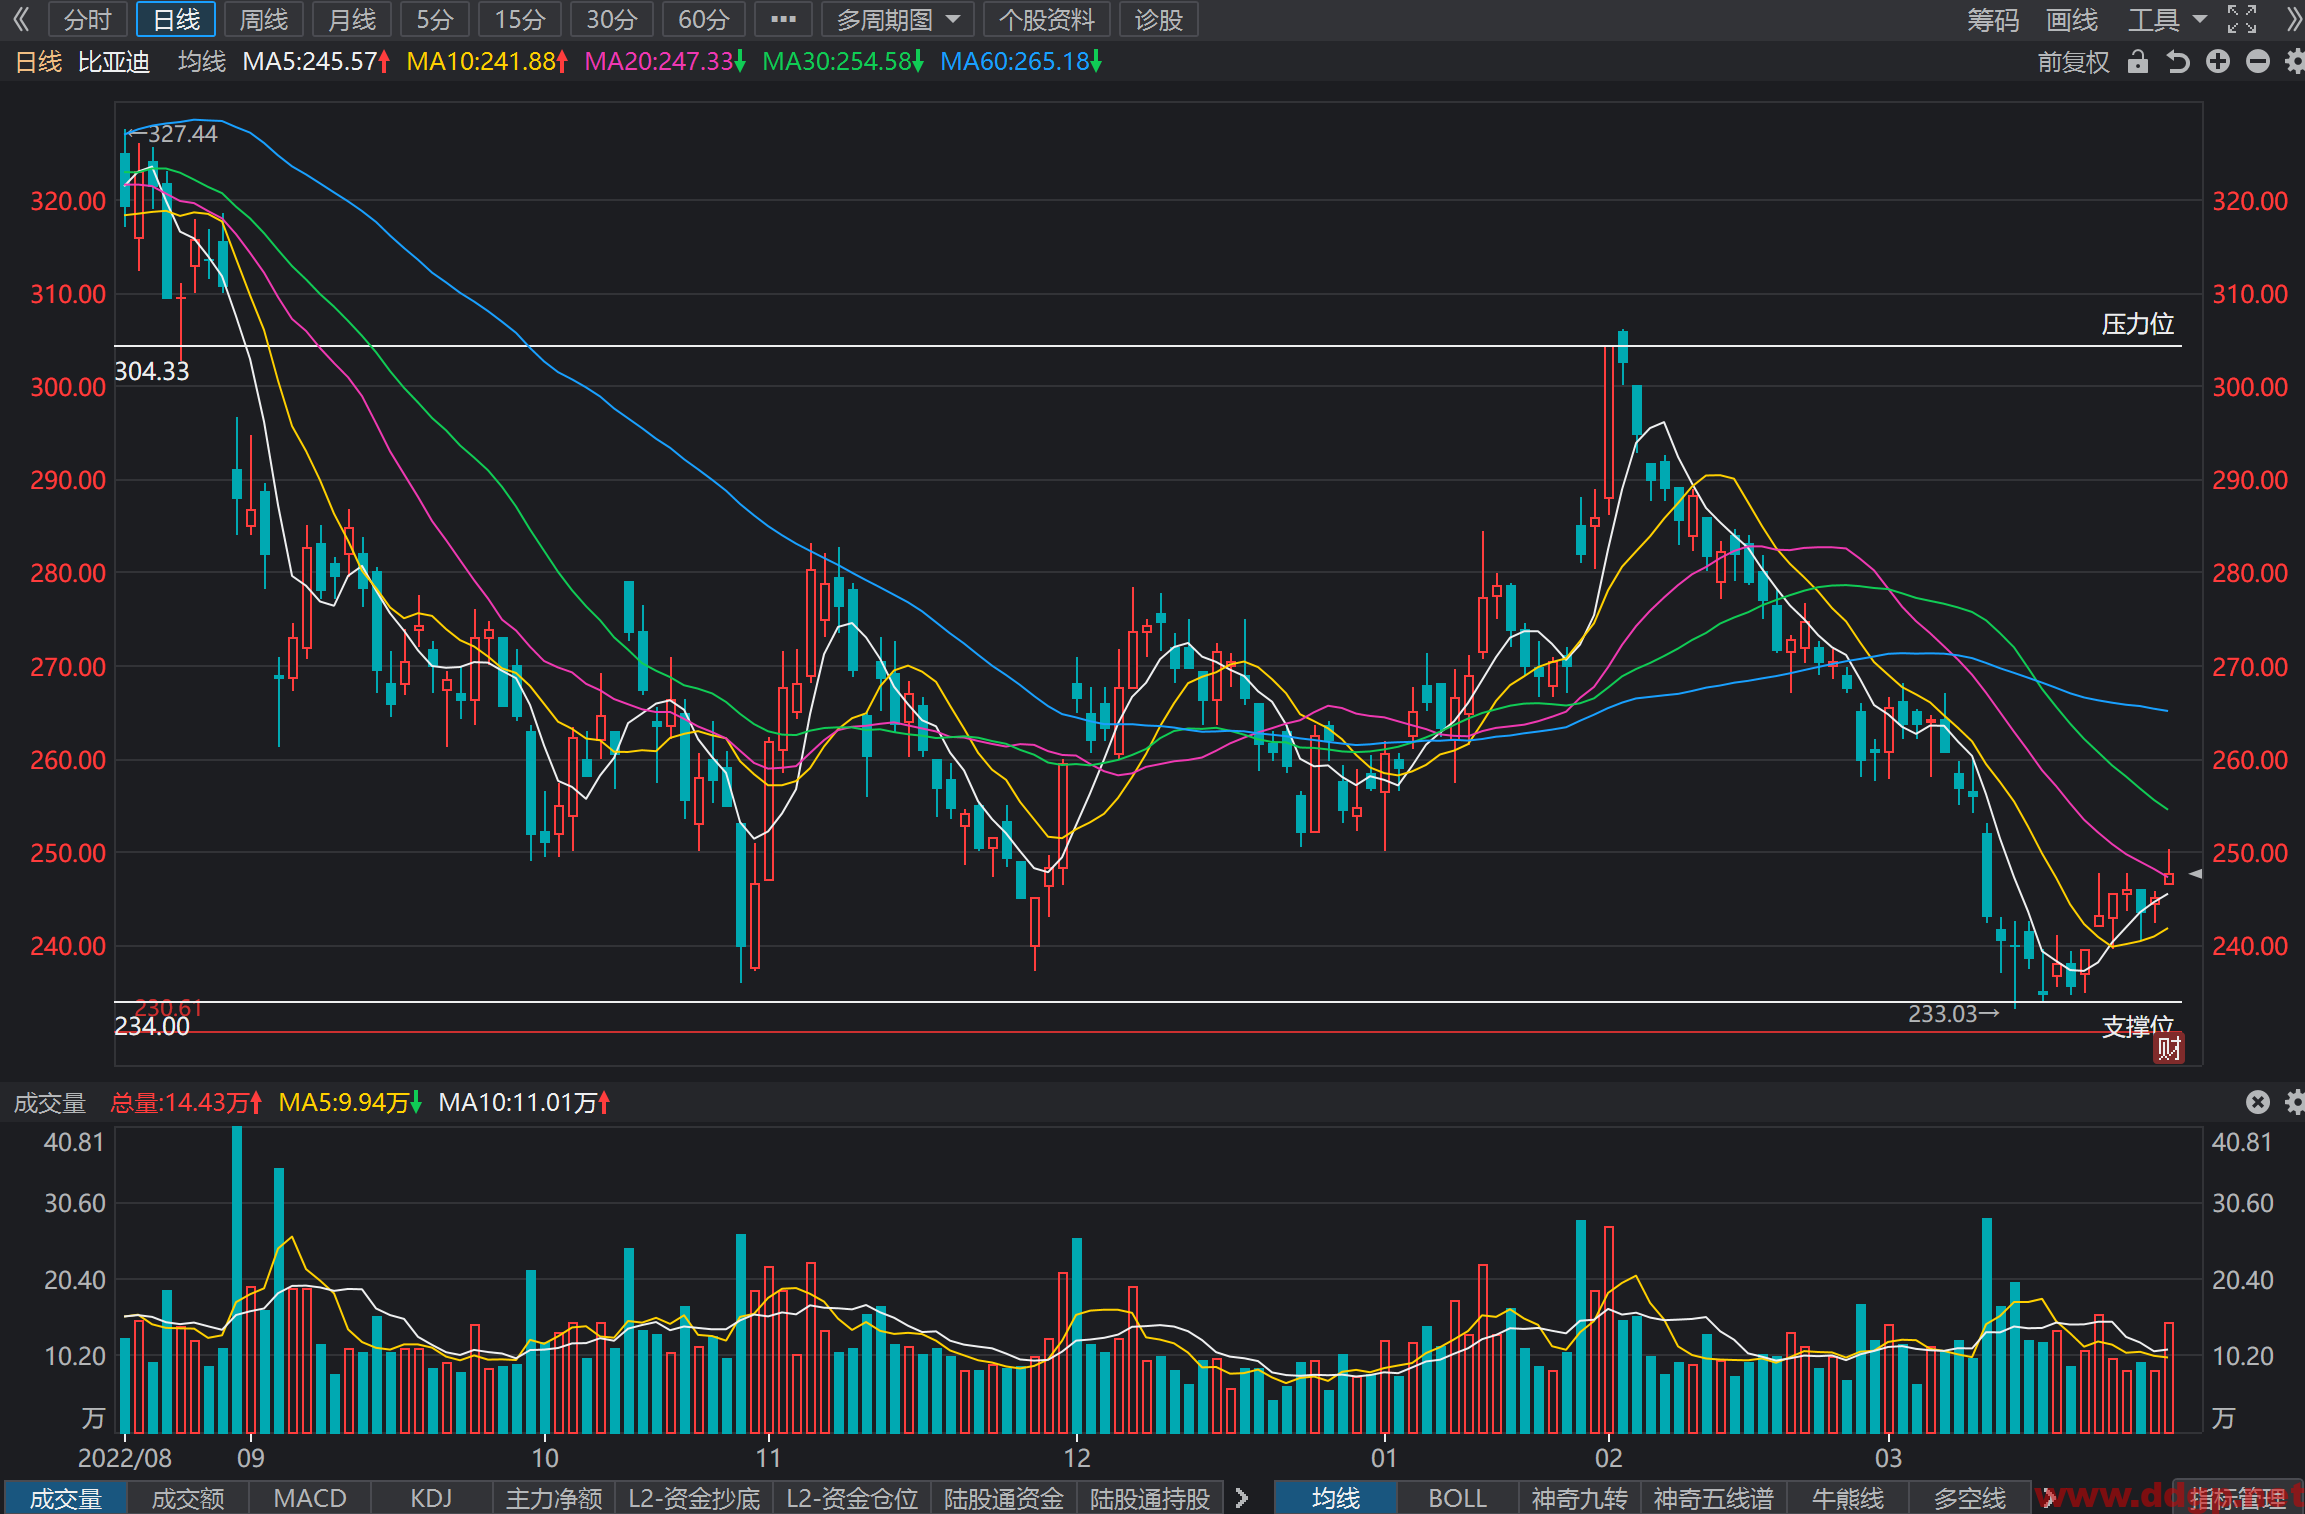Click the 234.00 support price label
Screen dimensions: 2305x1514
pyautogui.click(x=152, y=1027)
